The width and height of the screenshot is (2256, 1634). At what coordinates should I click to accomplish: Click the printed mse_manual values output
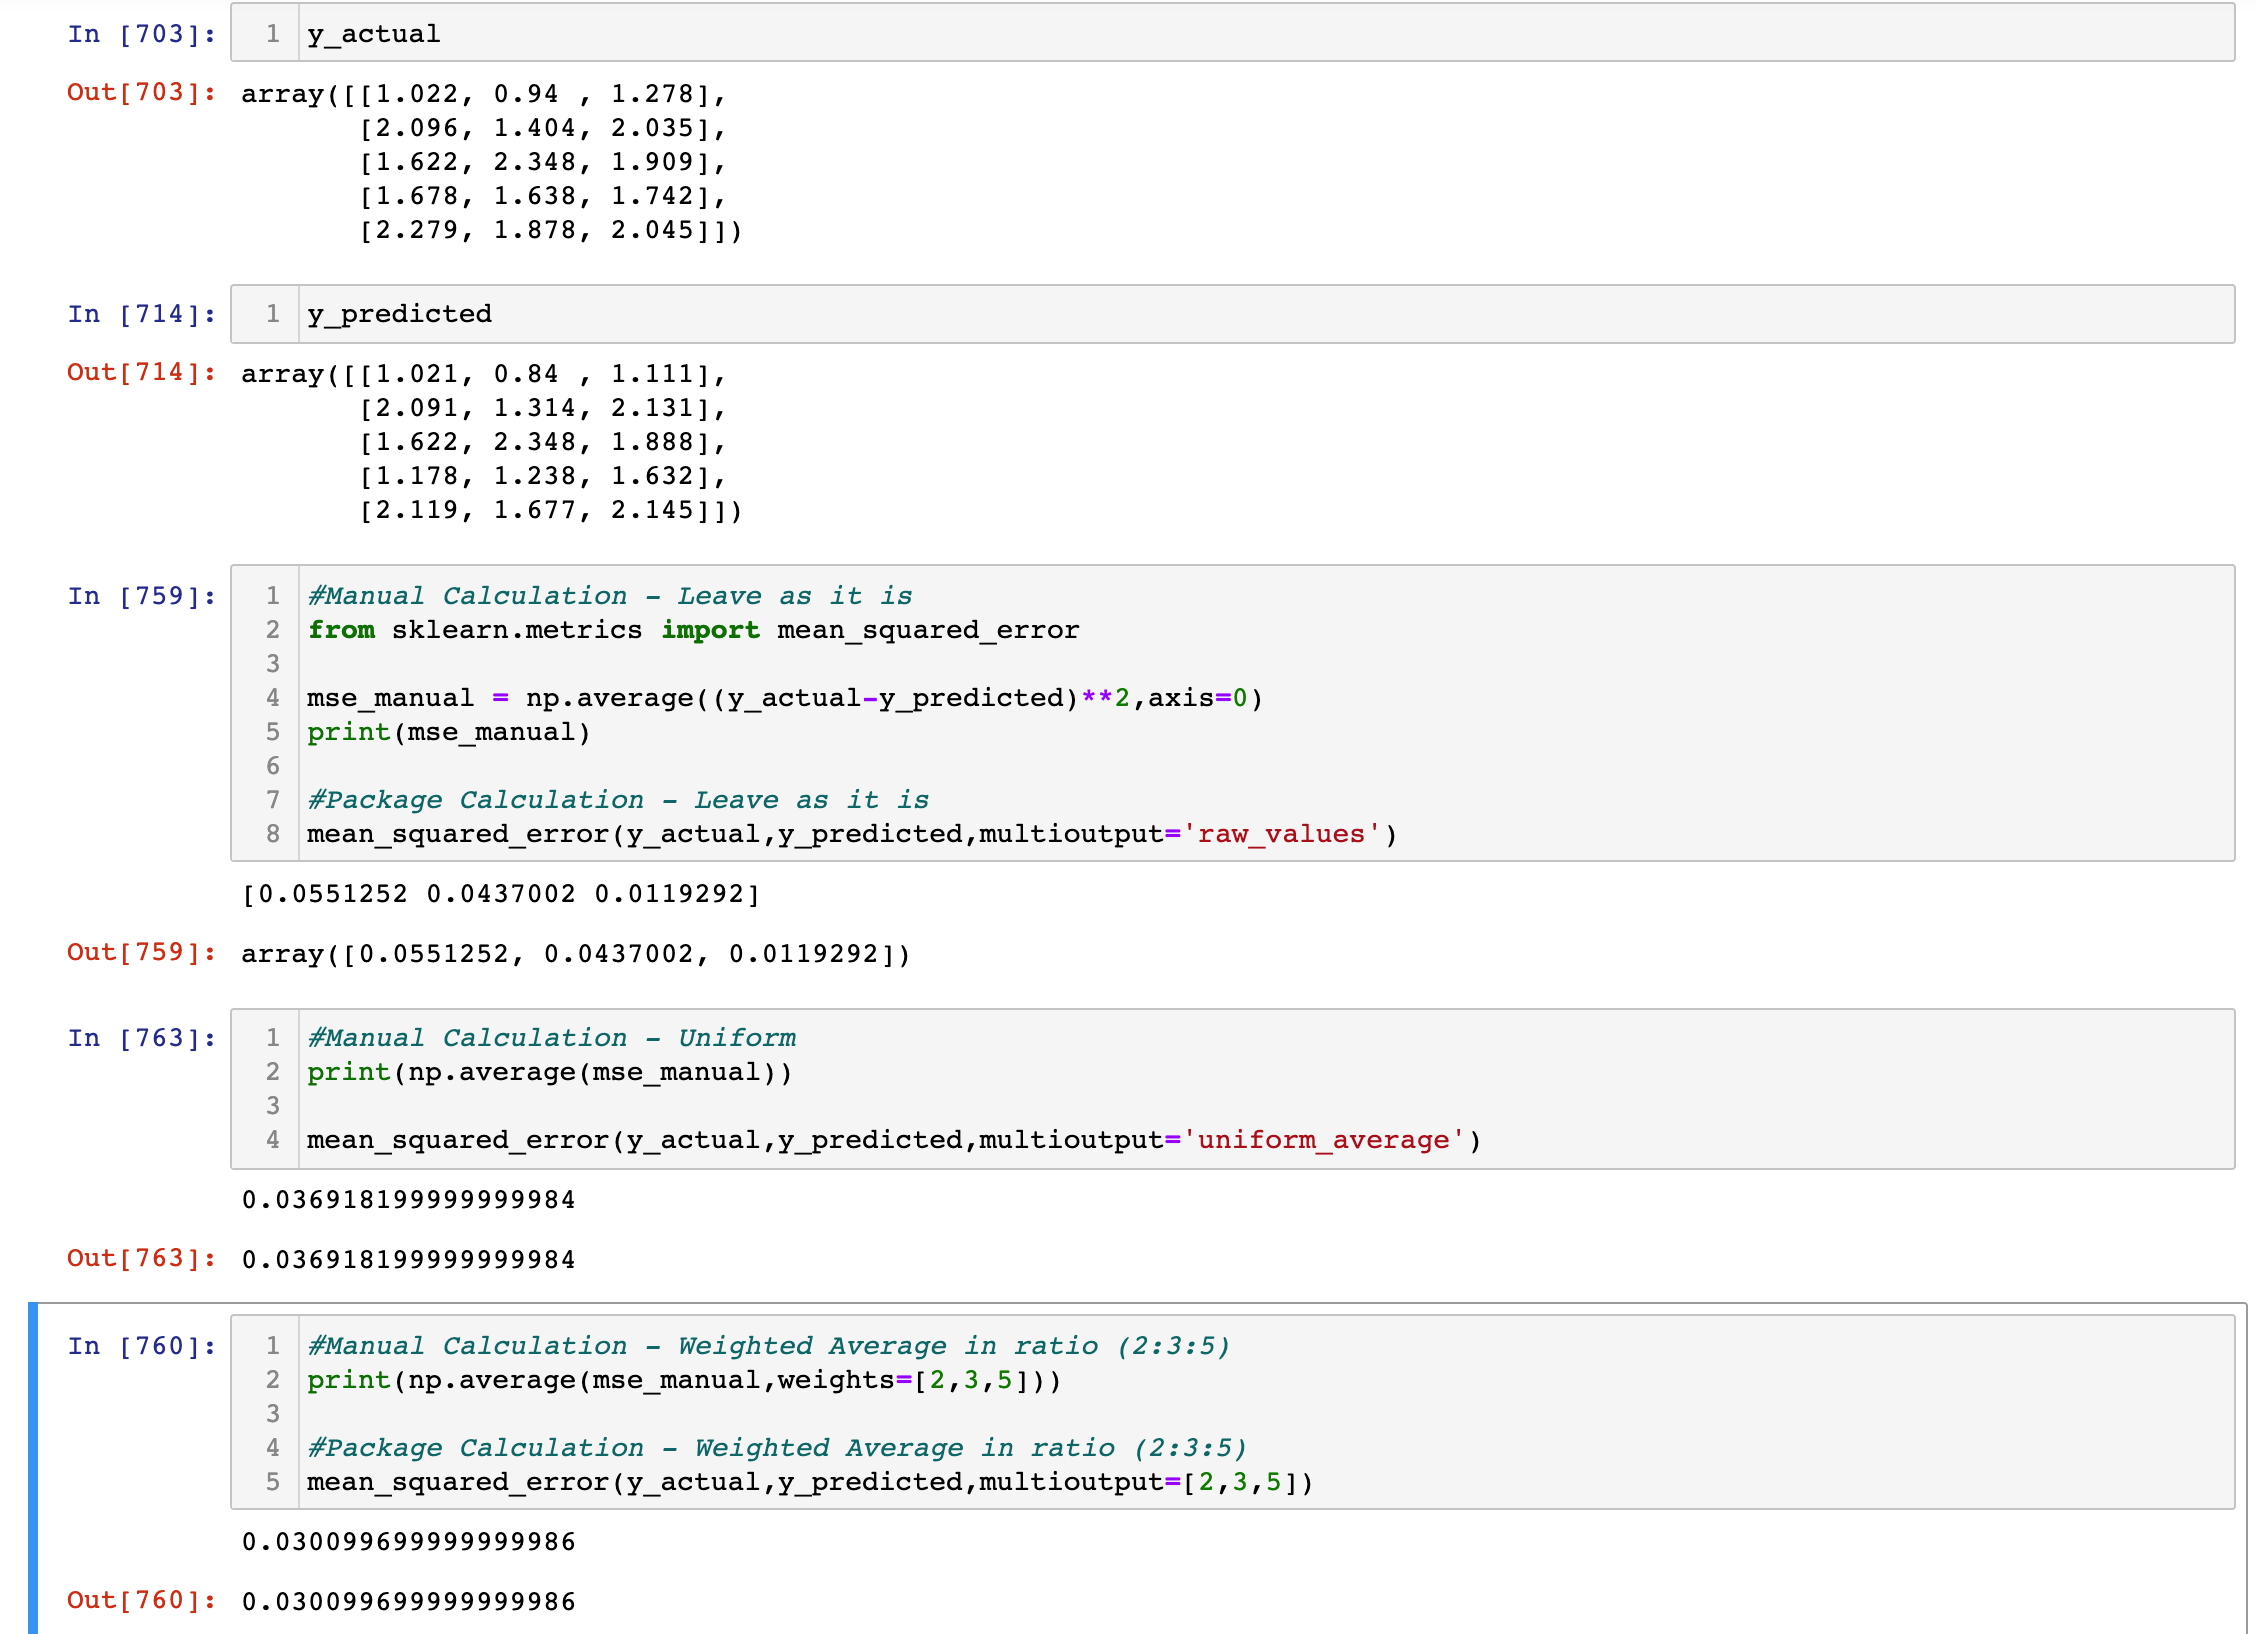pos(500,894)
